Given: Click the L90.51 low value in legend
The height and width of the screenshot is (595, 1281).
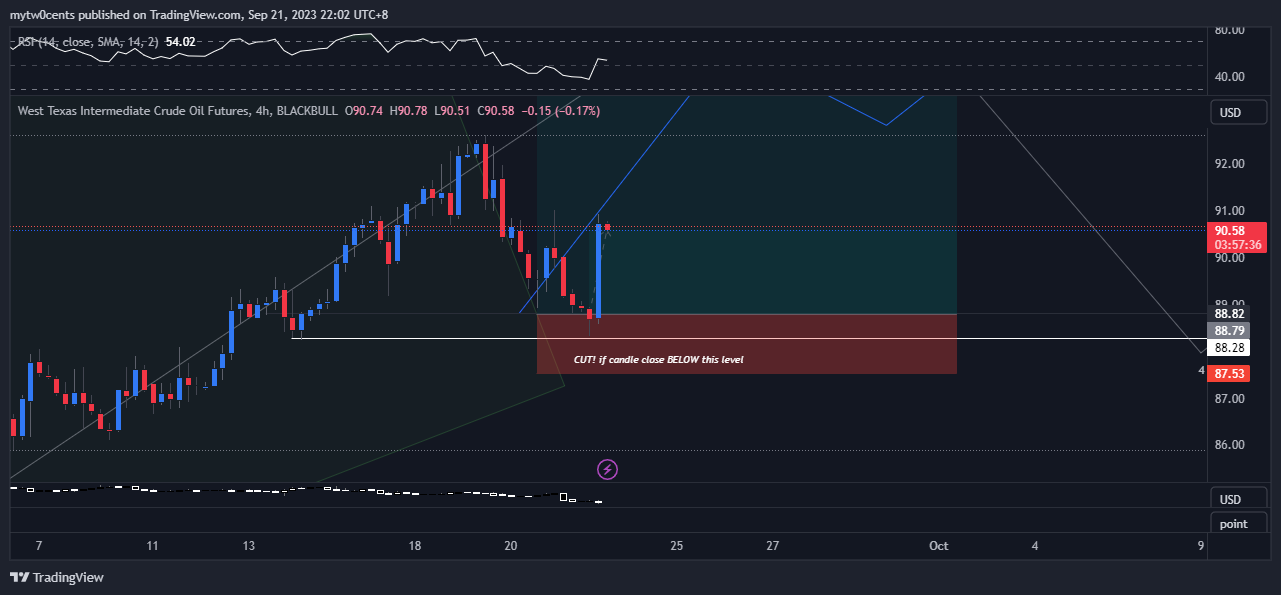Looking at the screenshot, I should point(451,111).
